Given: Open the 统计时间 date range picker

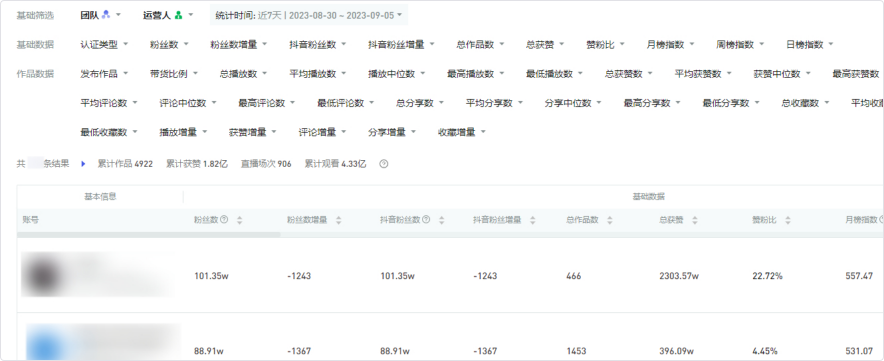Looking at the screenshot, I should point(309,15).
